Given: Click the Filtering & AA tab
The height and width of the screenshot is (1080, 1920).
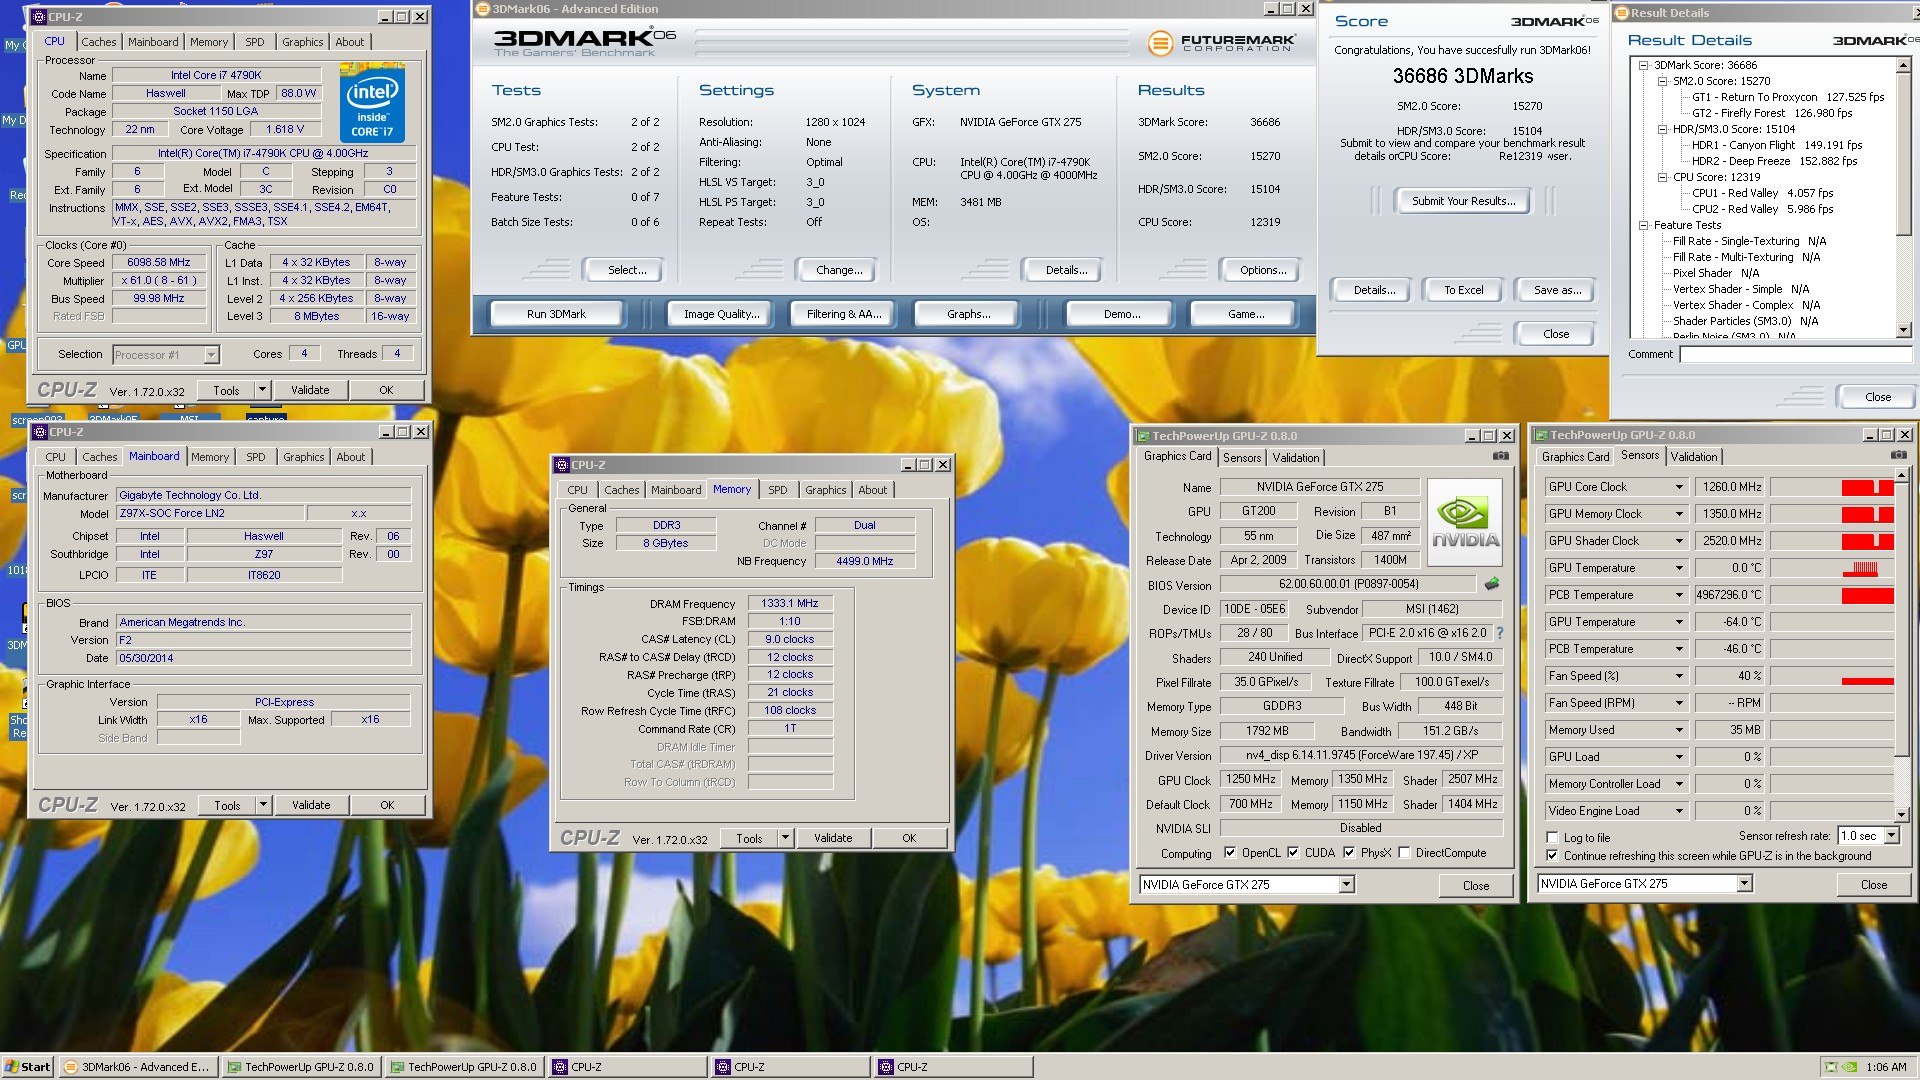Looking at the screenshot, I should coord(845,313).
